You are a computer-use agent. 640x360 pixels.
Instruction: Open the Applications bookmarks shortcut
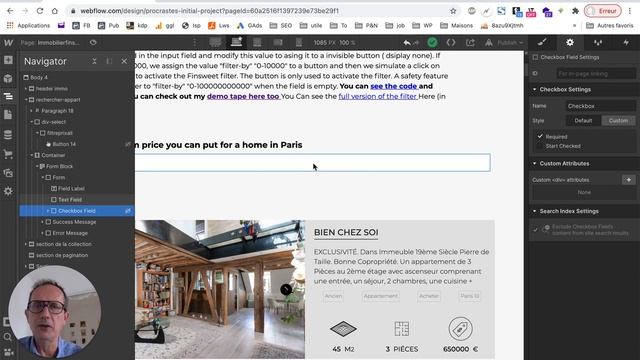[28, 25]
